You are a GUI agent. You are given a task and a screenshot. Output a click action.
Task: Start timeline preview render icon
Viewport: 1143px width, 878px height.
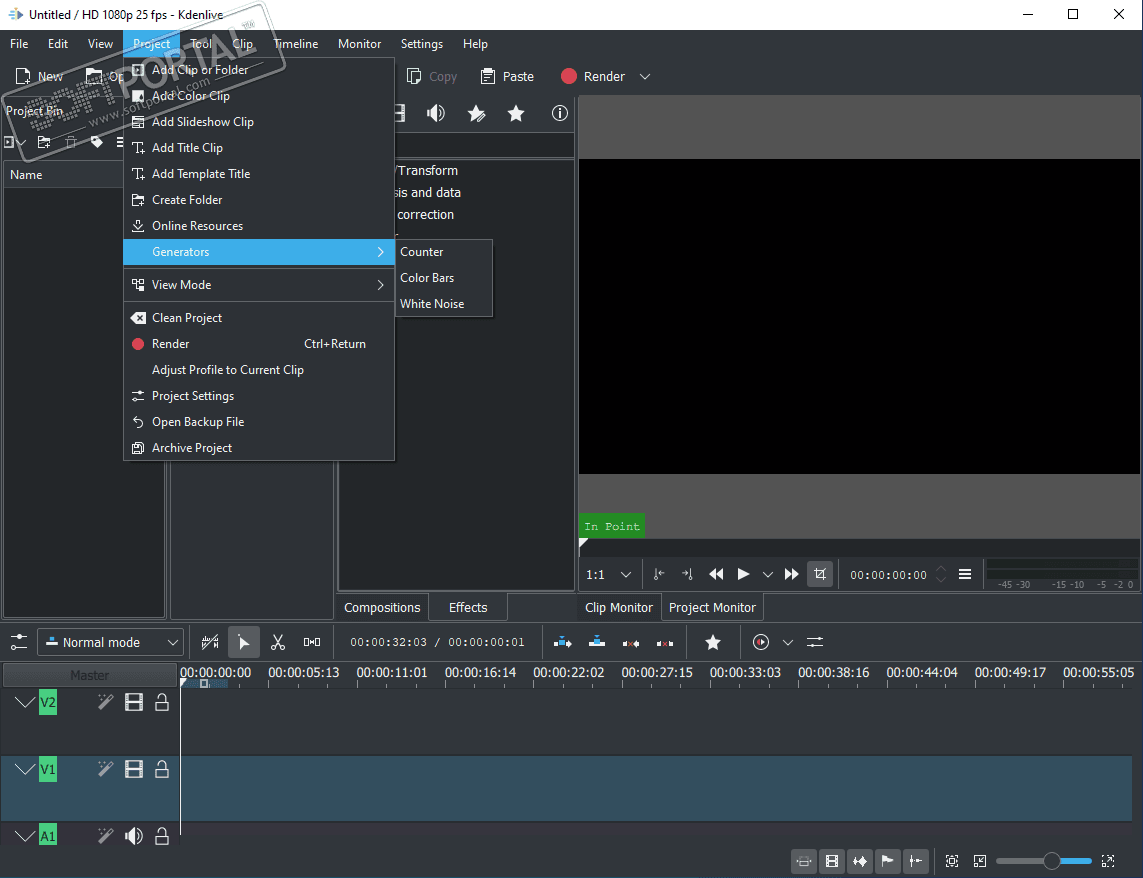click(760, 642)
